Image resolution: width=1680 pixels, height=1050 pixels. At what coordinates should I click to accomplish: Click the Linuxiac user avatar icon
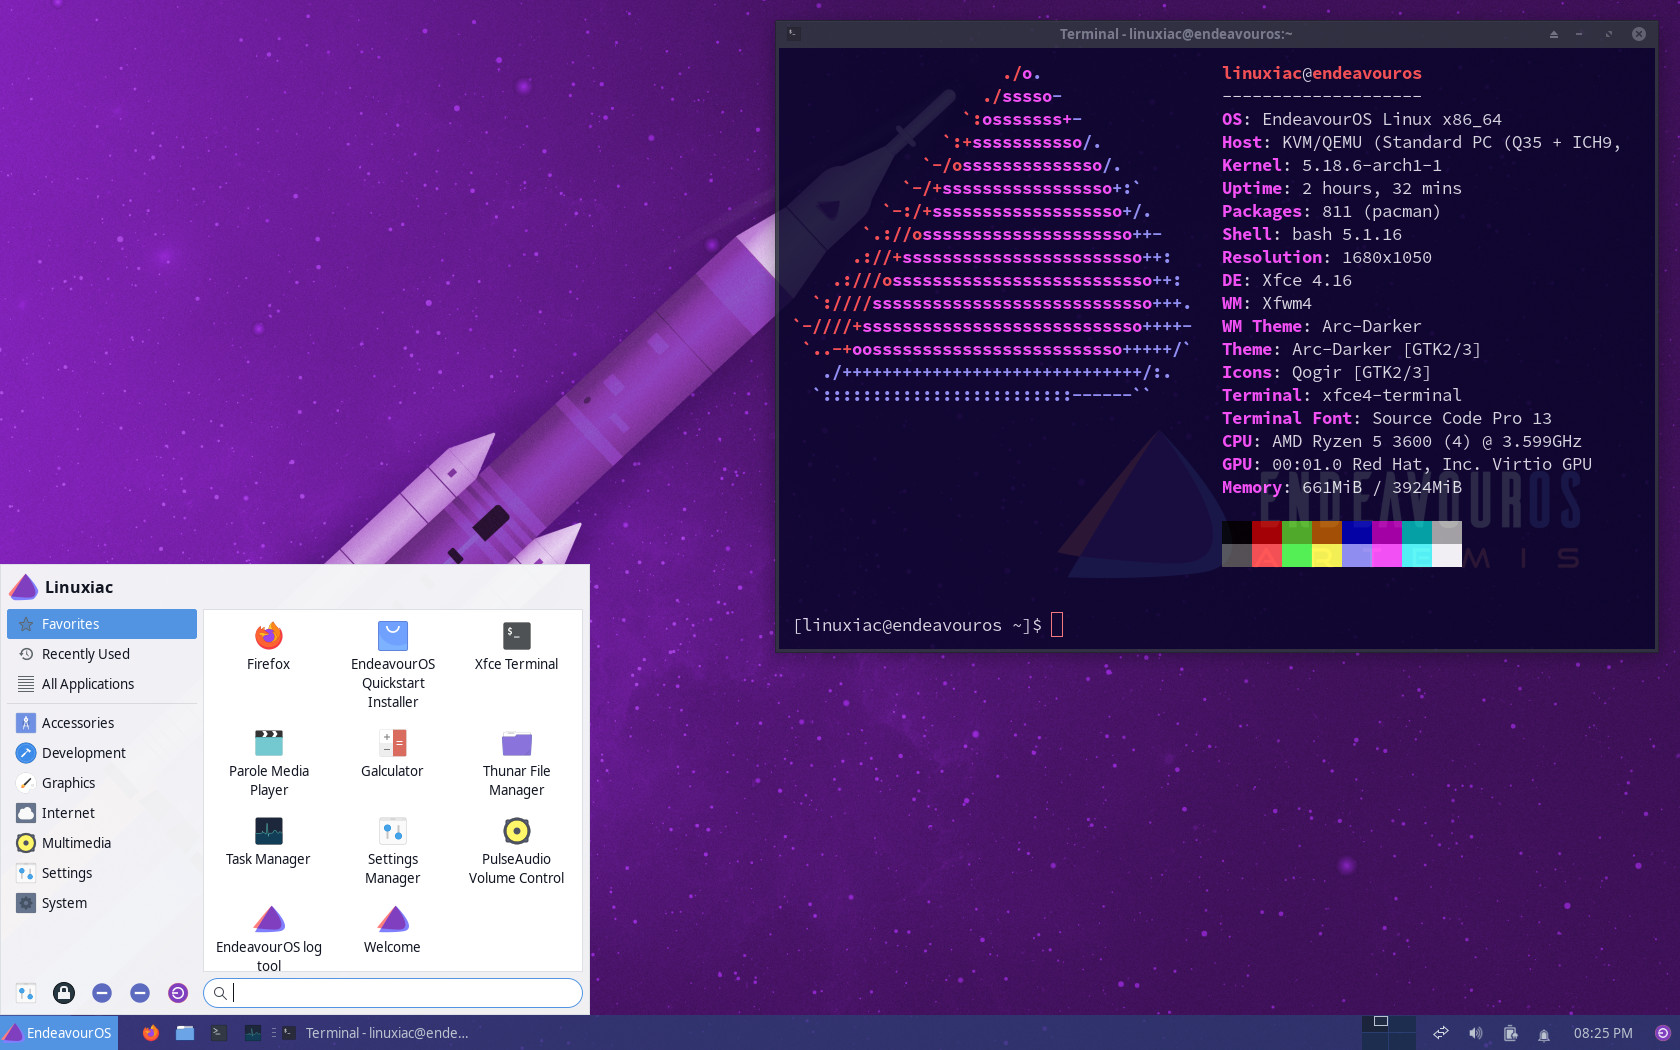coord(23,587)
